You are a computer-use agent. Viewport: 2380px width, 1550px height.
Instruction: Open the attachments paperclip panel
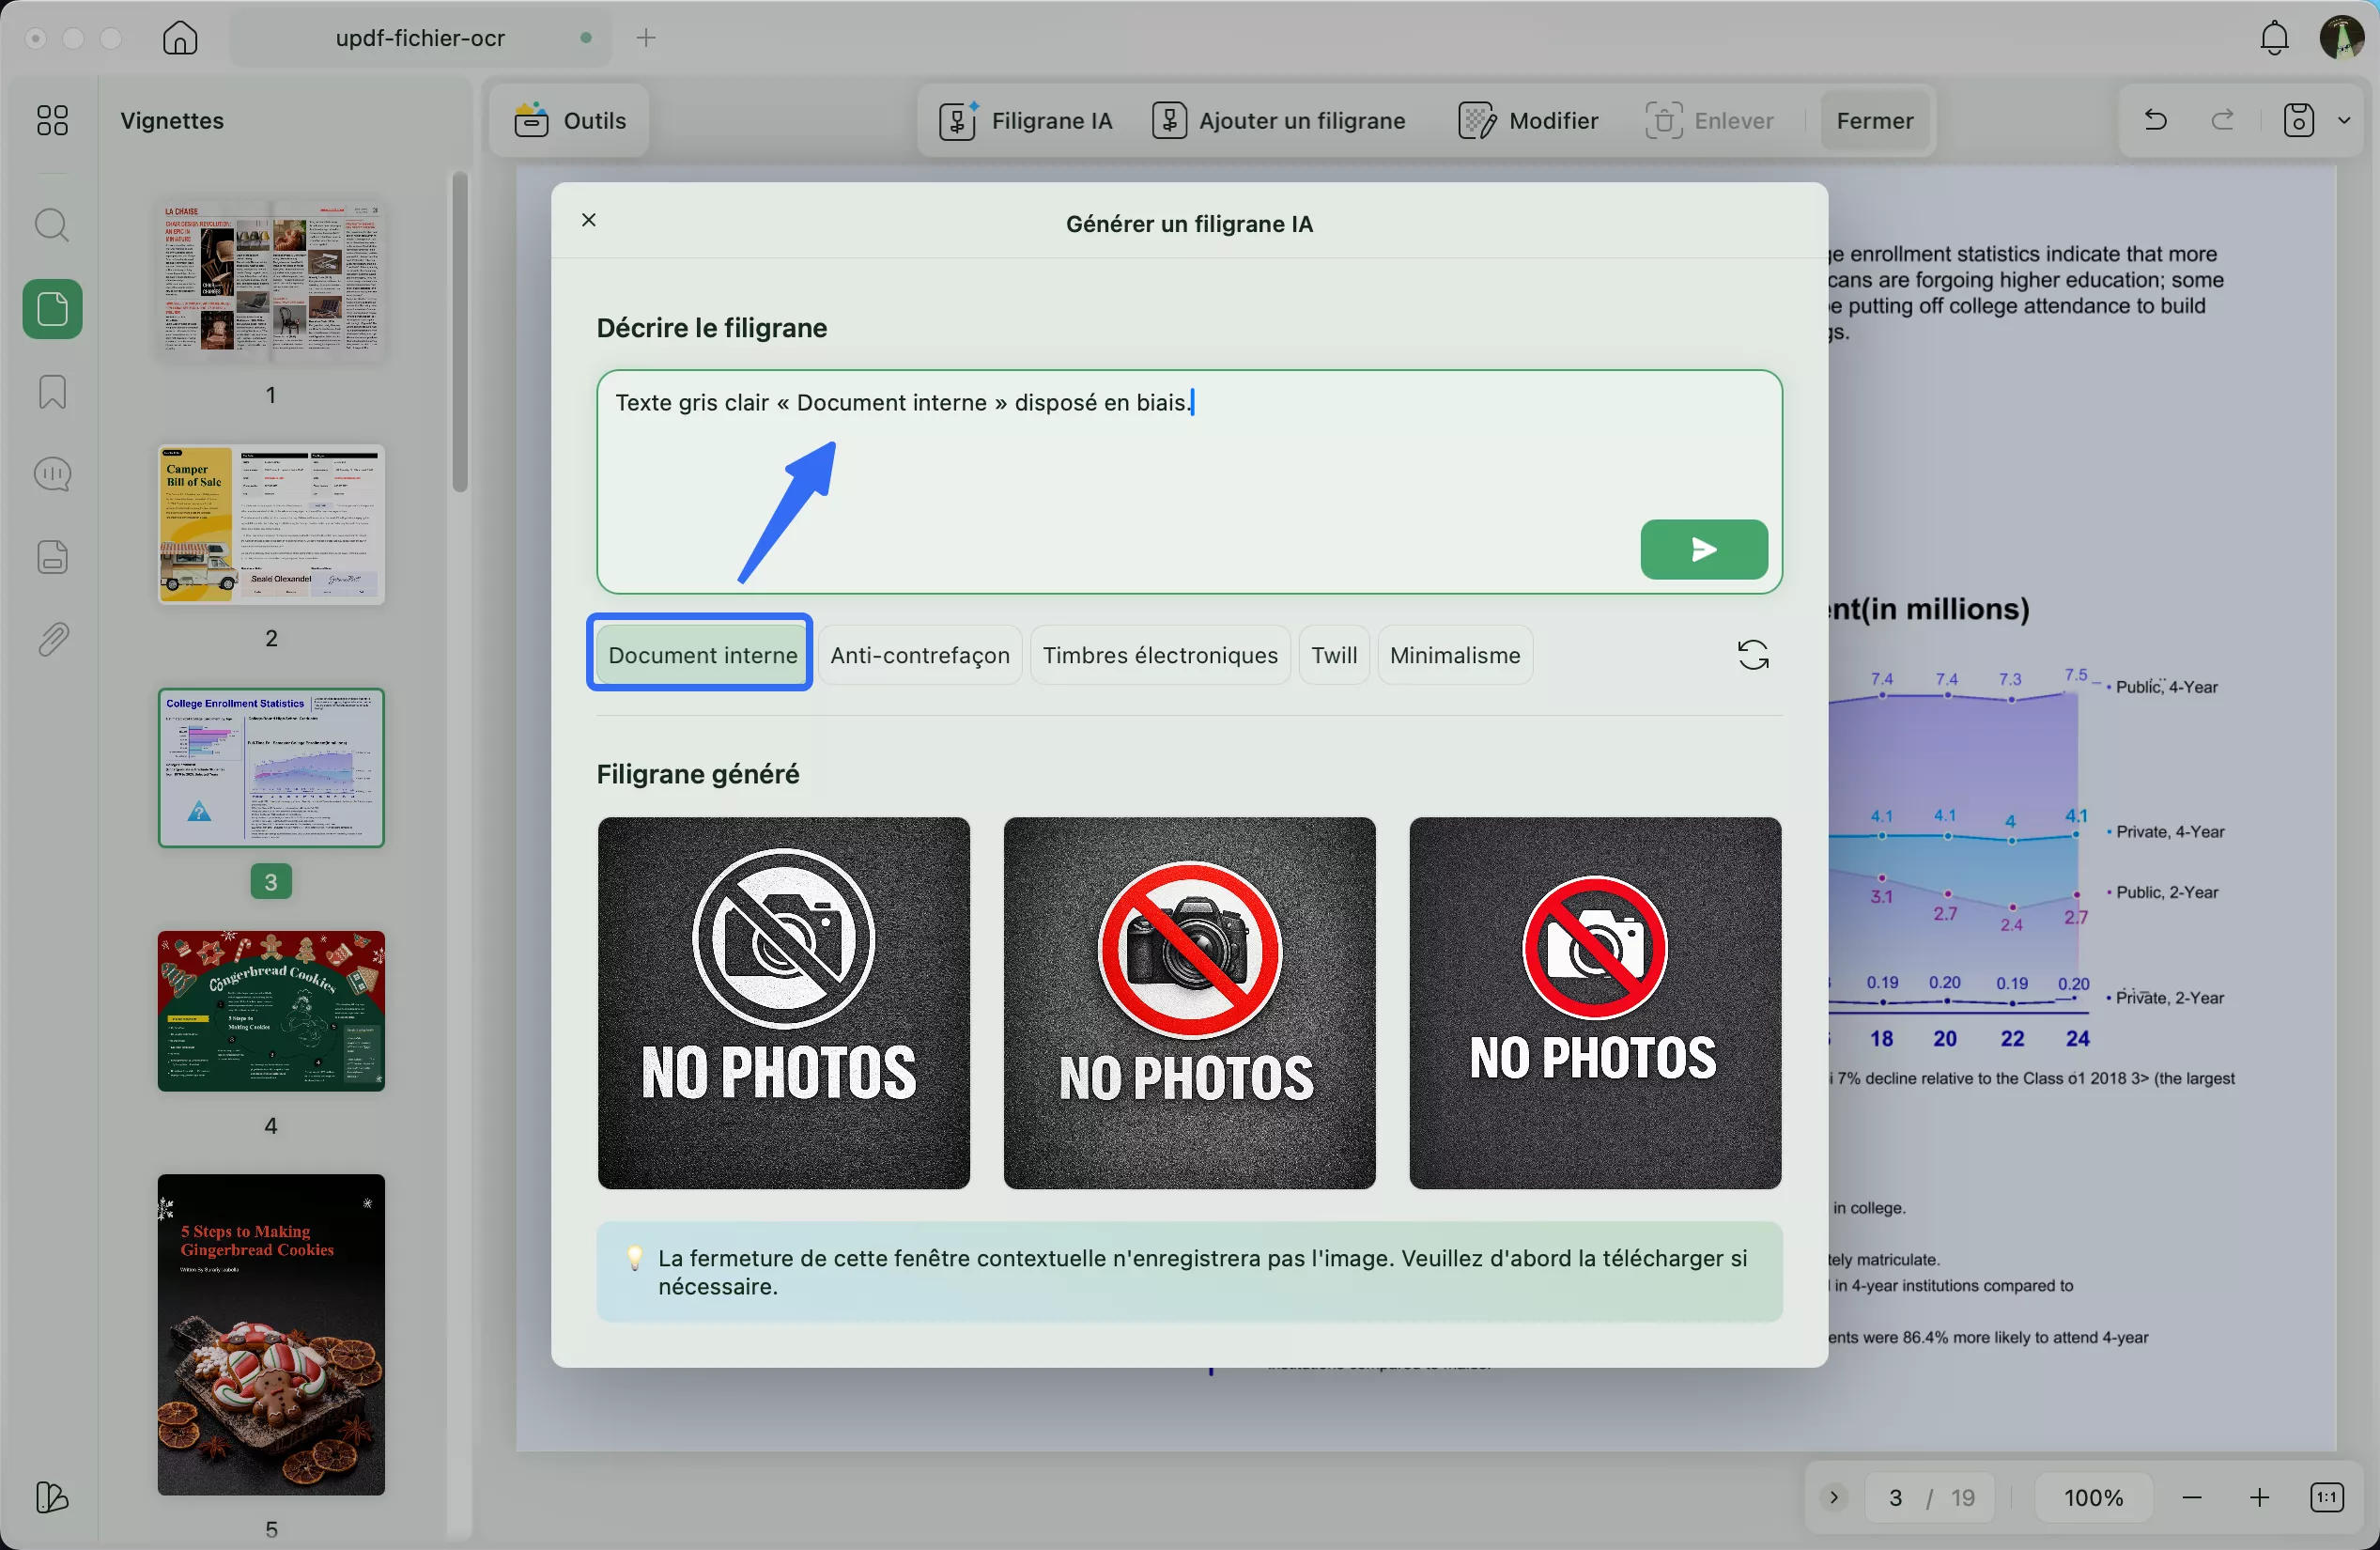pyautogui.click(x=52, y=639)
